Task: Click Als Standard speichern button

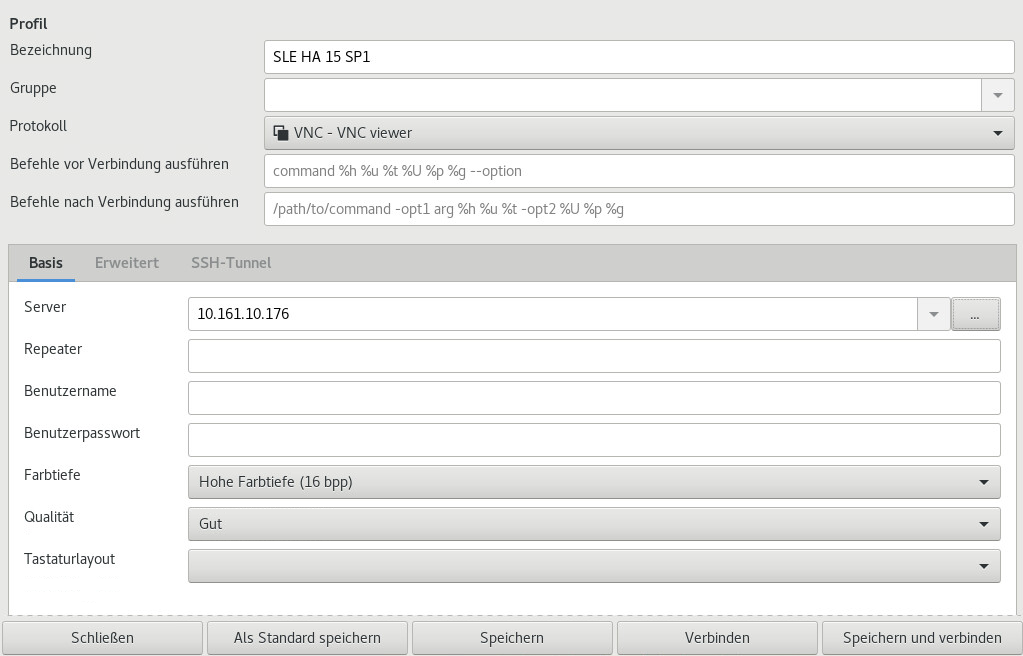Action: coord(307,638)
